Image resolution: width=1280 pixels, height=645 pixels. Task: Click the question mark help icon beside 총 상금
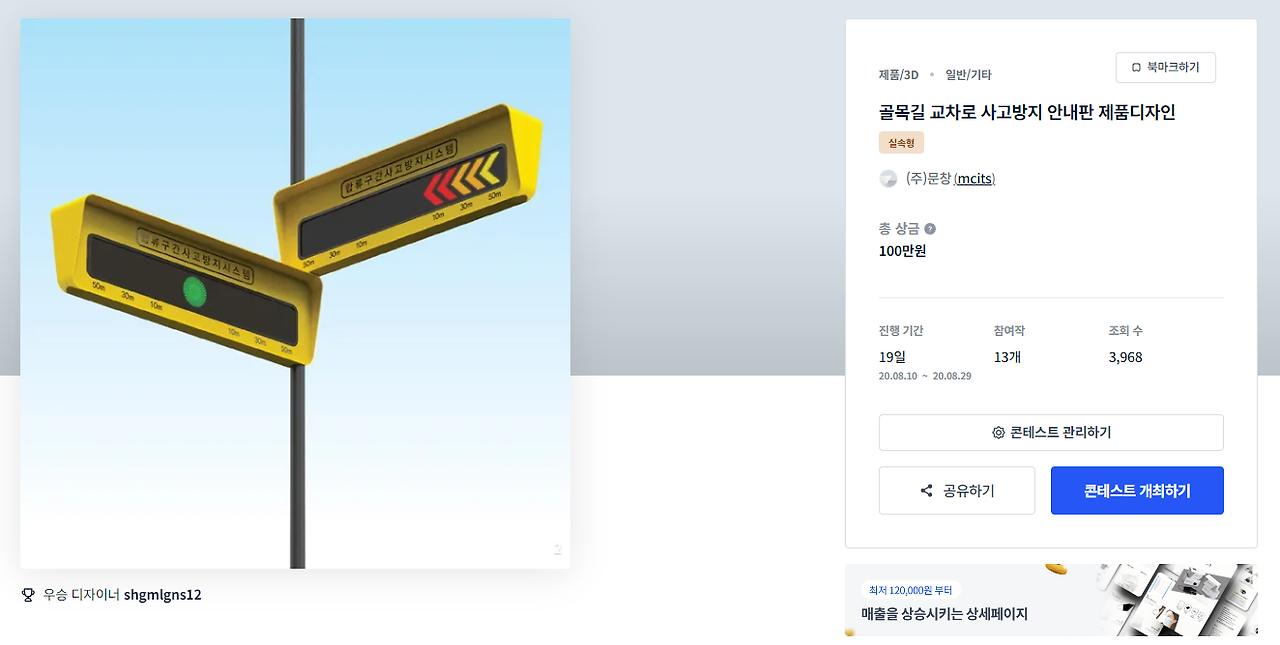click(930, 229)
